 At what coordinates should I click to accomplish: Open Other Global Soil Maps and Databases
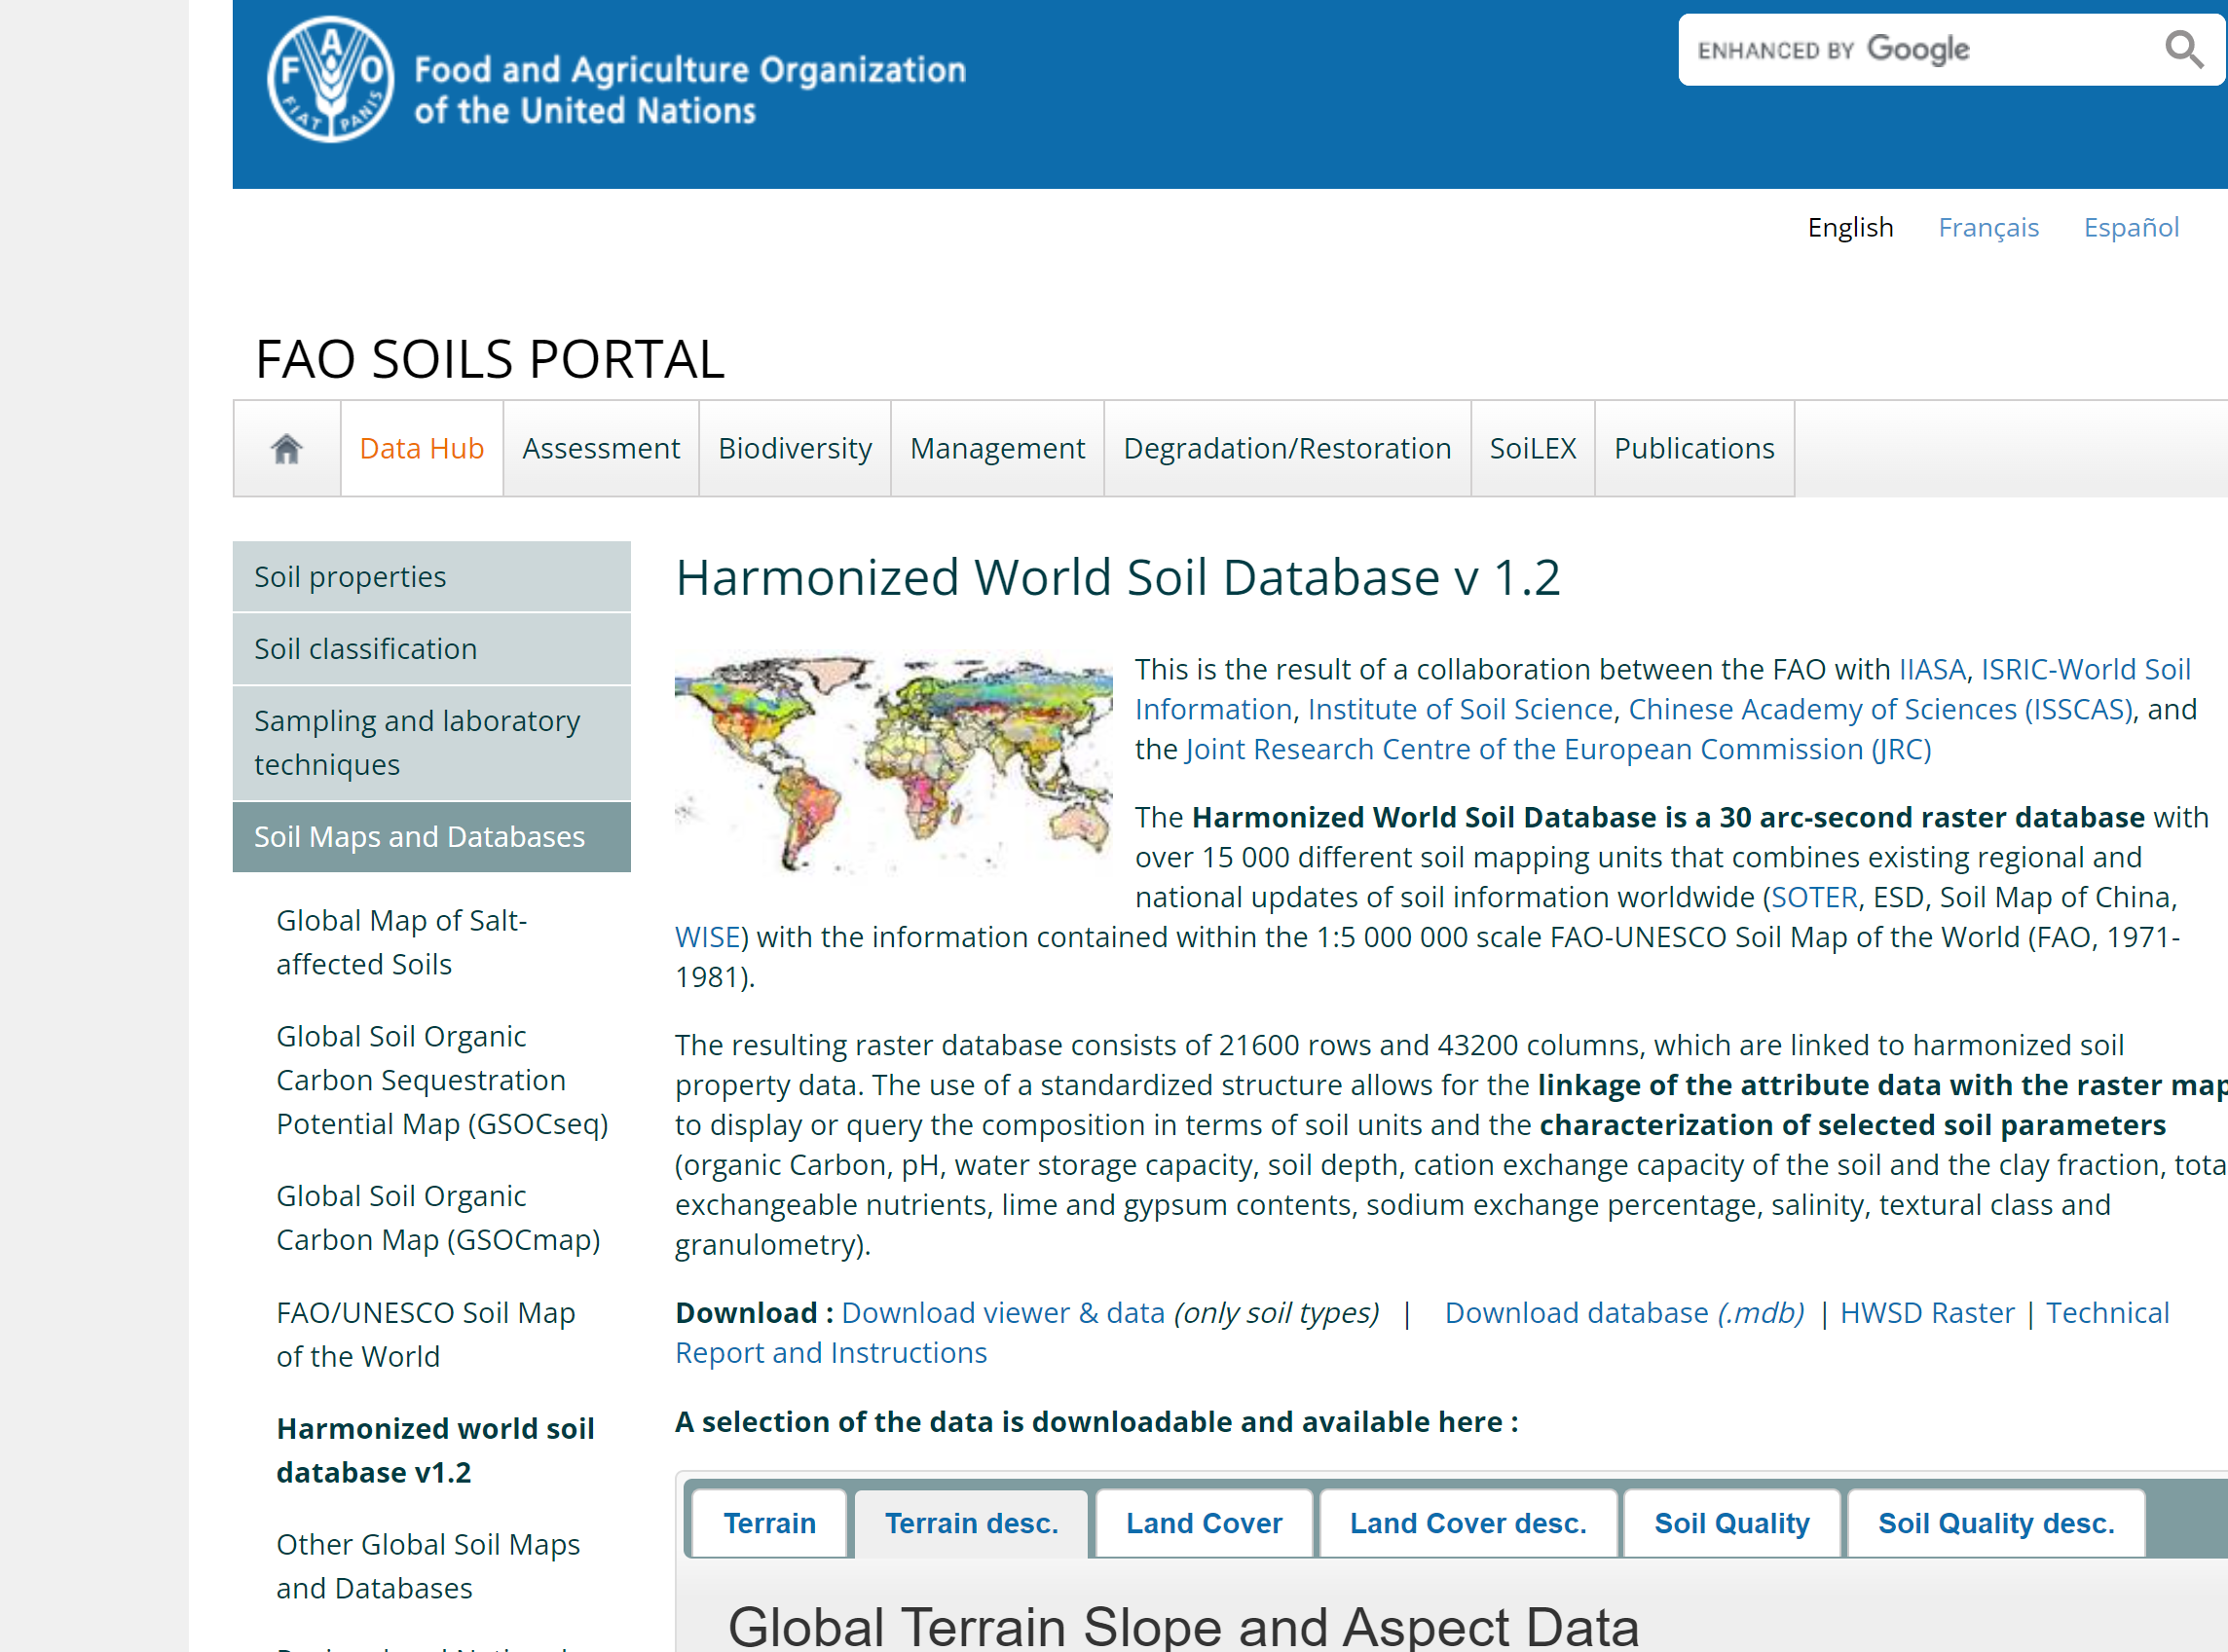pos(428,1566)
